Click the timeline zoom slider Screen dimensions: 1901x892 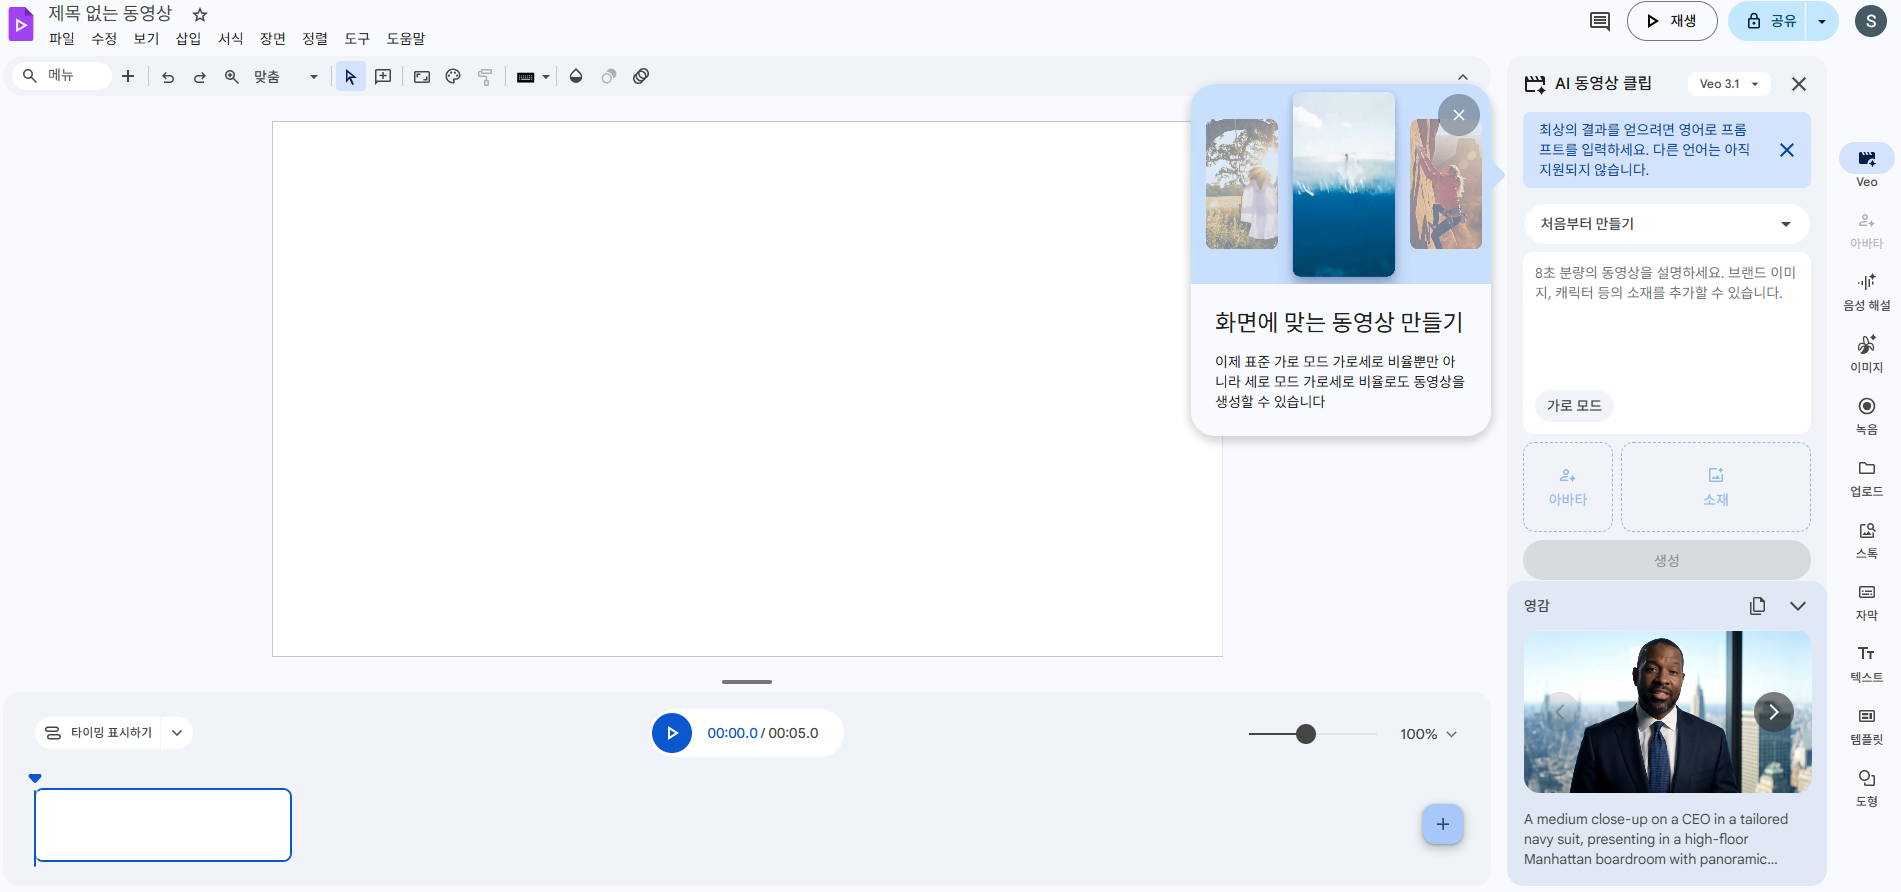click(x=1312, y=734)
